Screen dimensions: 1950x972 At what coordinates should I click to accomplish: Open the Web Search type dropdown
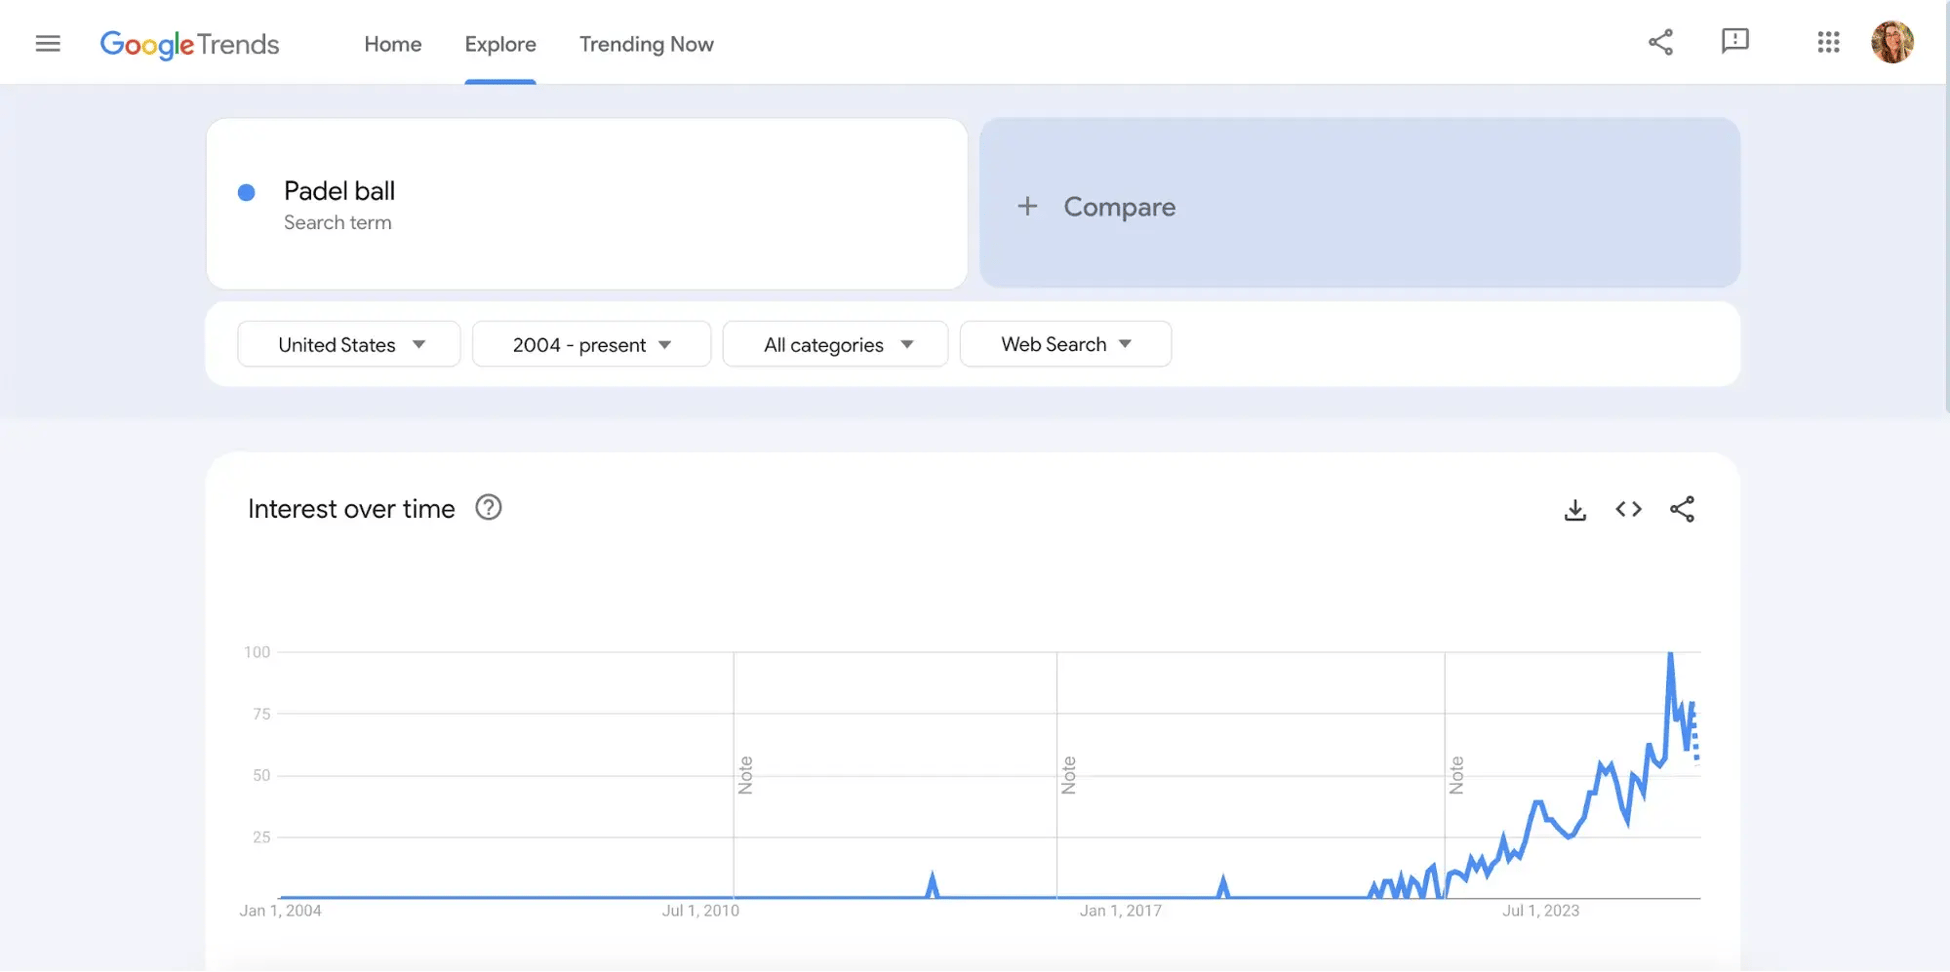[1065, 344]
